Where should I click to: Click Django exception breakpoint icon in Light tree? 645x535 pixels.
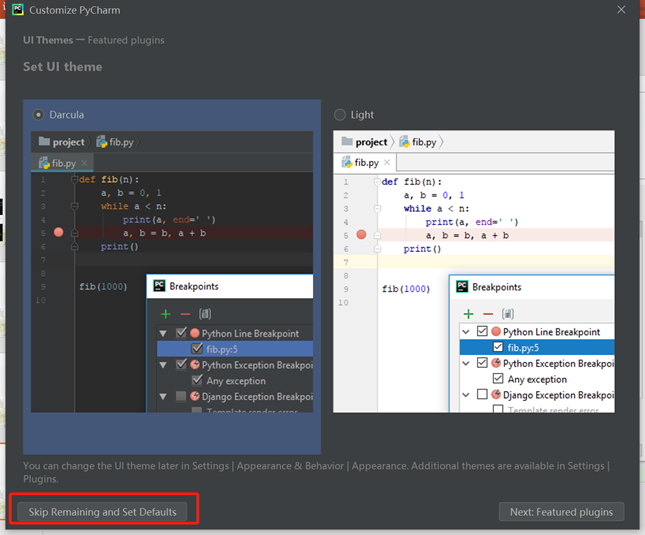pos(496,395)
